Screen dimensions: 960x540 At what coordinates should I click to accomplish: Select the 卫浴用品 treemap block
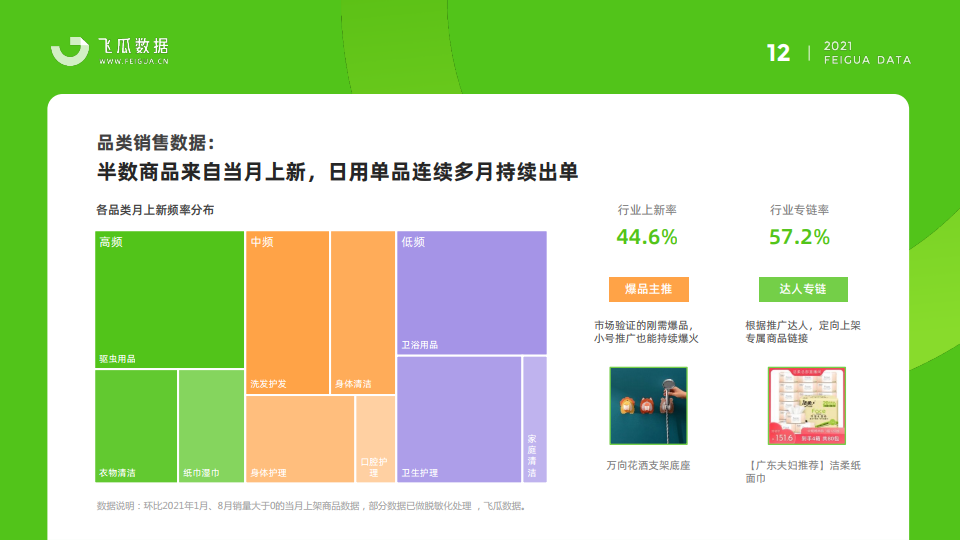(472, 293)
